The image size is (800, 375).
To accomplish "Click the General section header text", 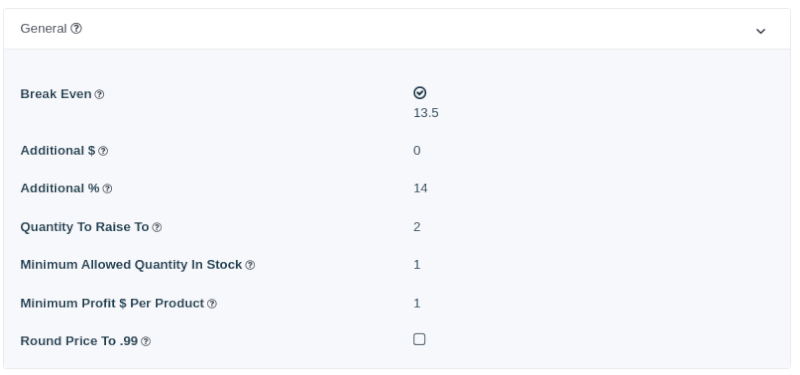I will pos(43,29).
